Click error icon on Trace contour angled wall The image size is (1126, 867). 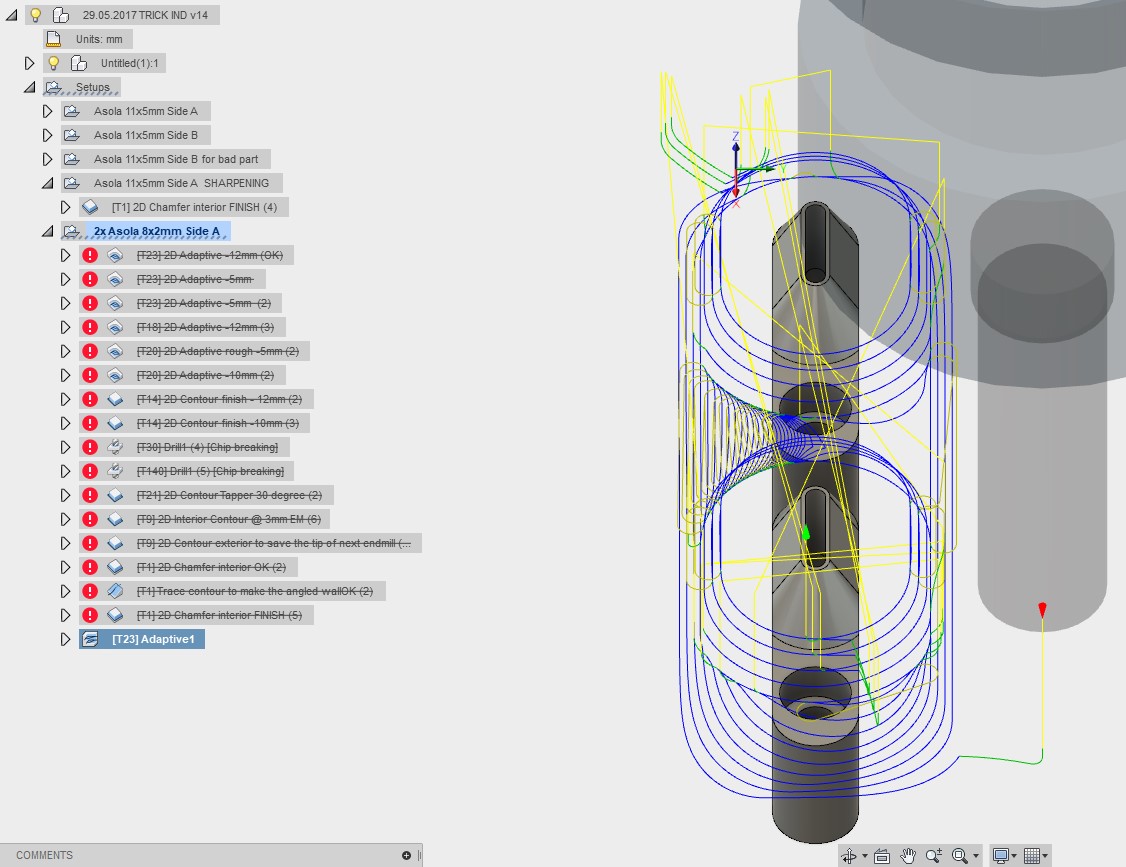coord(90,591)
